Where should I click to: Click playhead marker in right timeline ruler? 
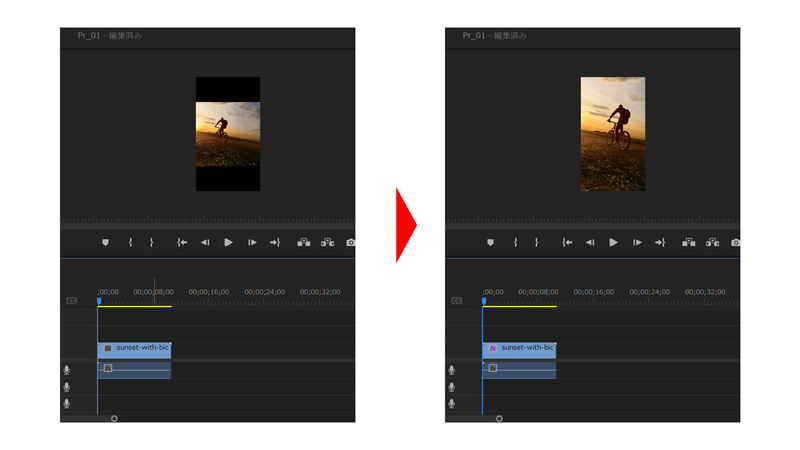[x=484, y=302]
